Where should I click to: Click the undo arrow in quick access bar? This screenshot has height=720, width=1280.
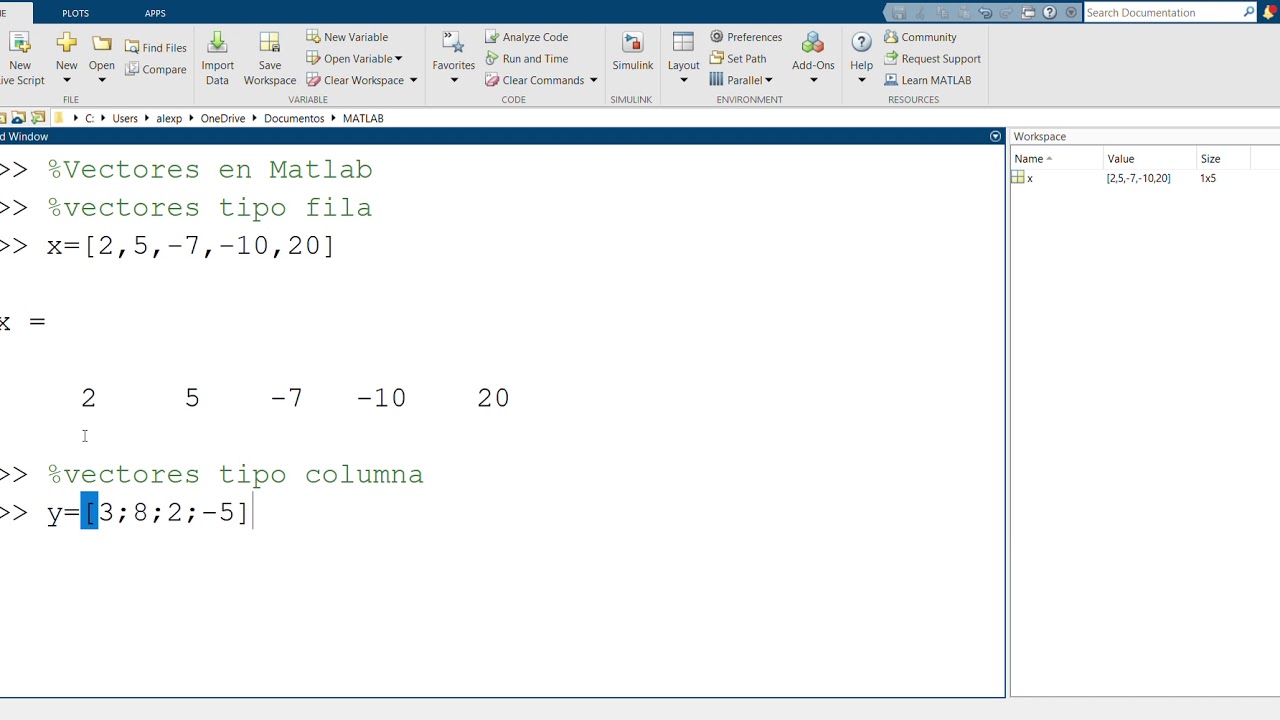coord(986,13)
